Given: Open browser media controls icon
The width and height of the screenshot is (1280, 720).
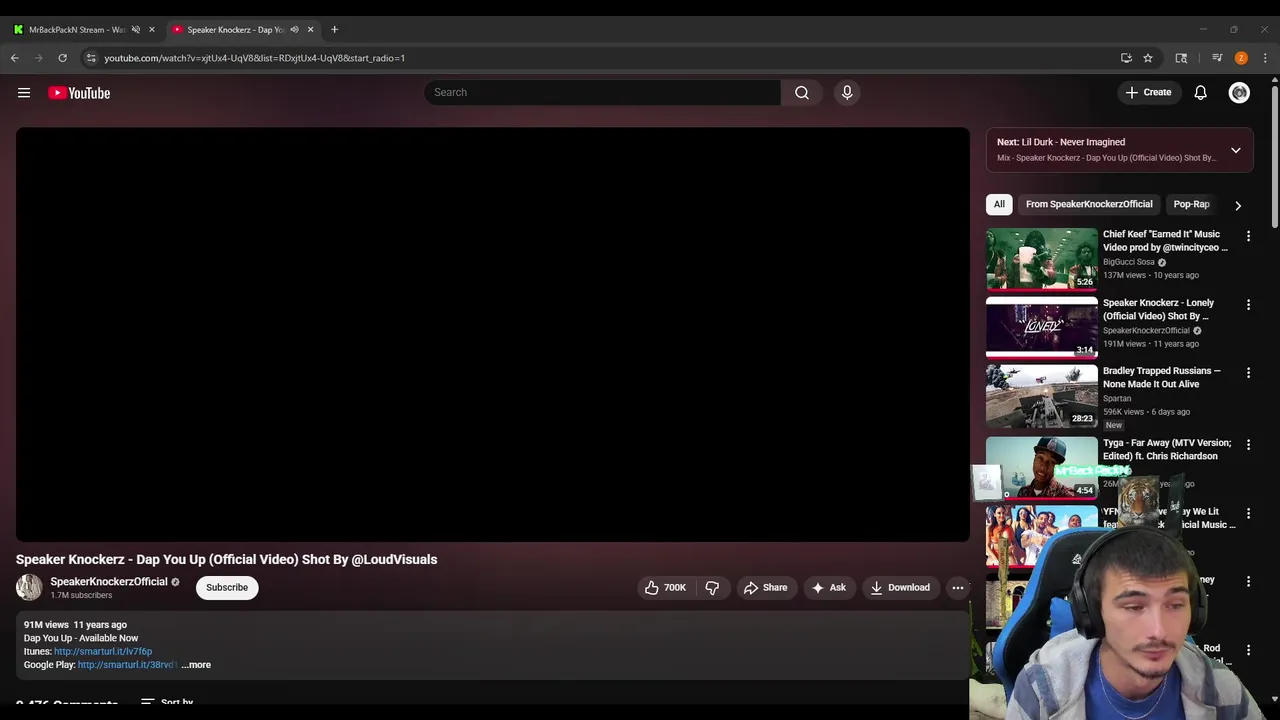Looking at the screenshot, I should tap(1217, 58).
